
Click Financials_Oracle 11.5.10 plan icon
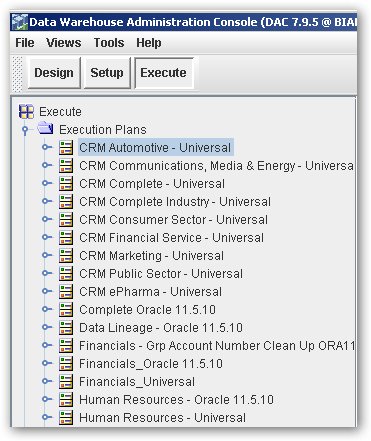pos(66,363)
